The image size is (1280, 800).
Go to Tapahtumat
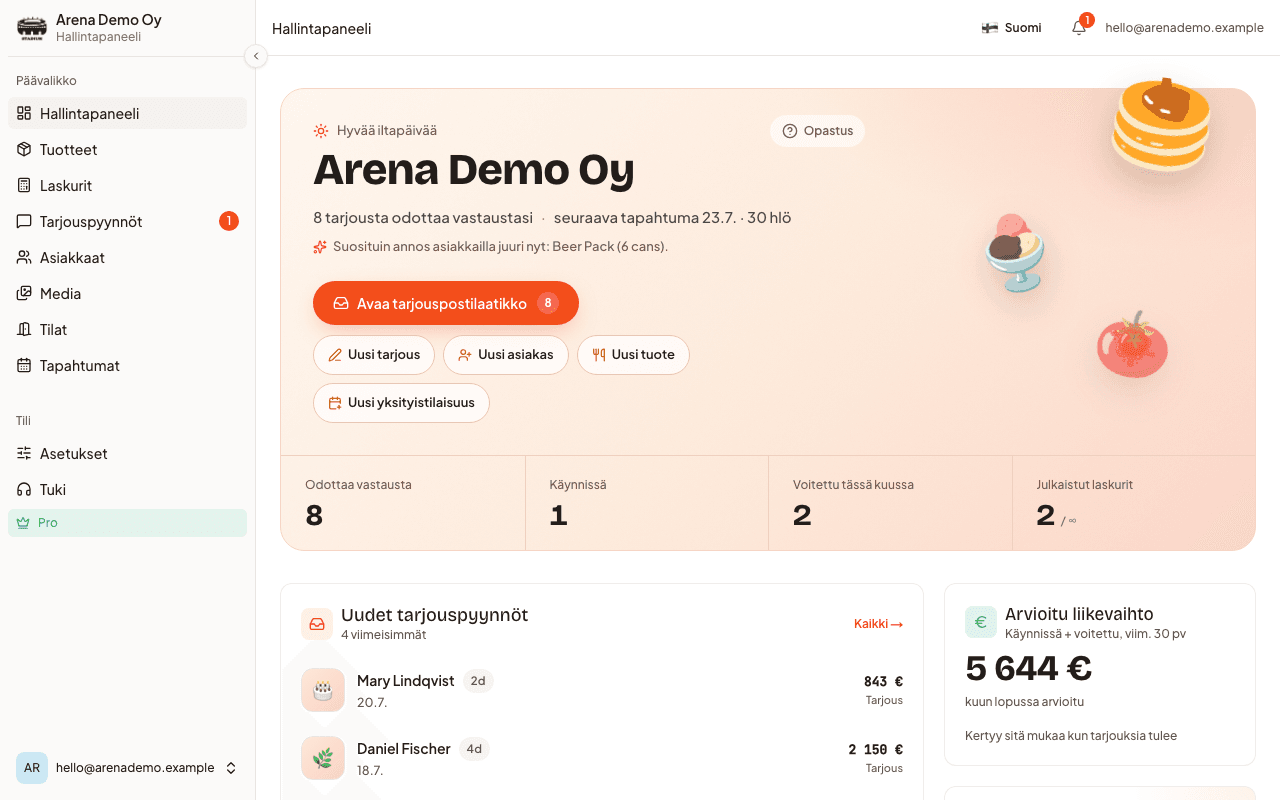click(x=127, y=365)
